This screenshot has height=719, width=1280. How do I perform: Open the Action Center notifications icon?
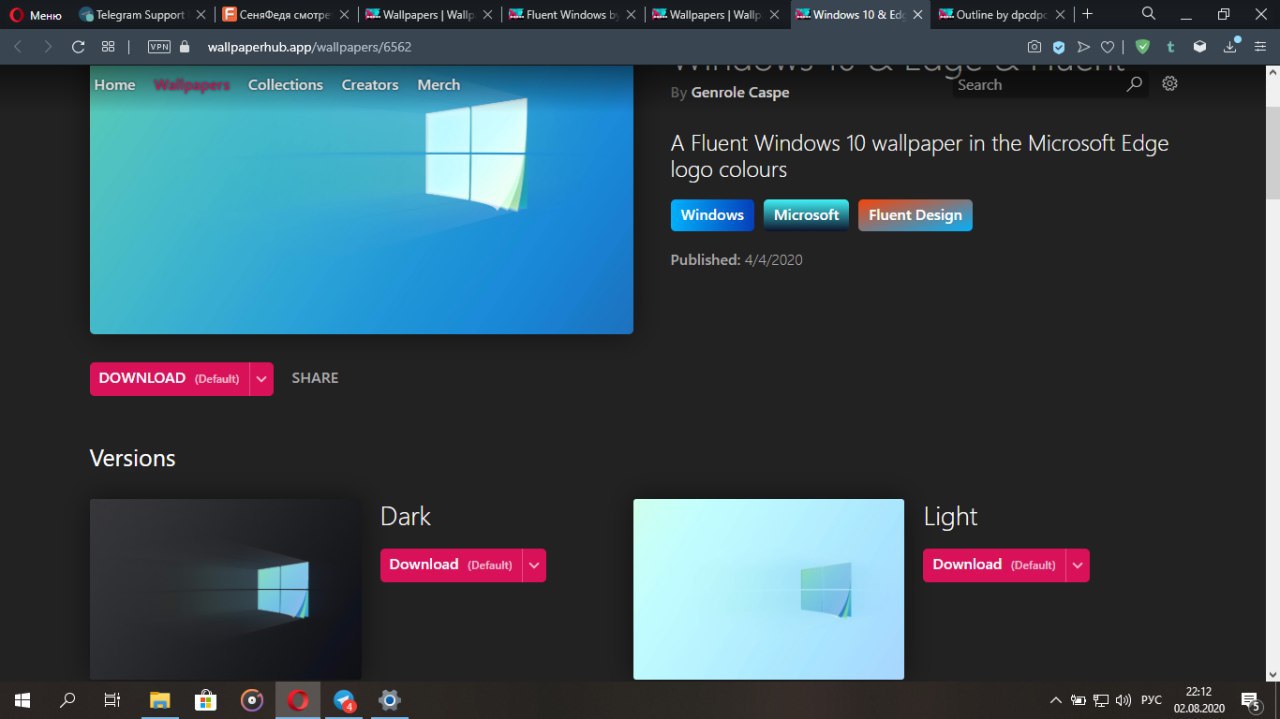[1250, 700]
